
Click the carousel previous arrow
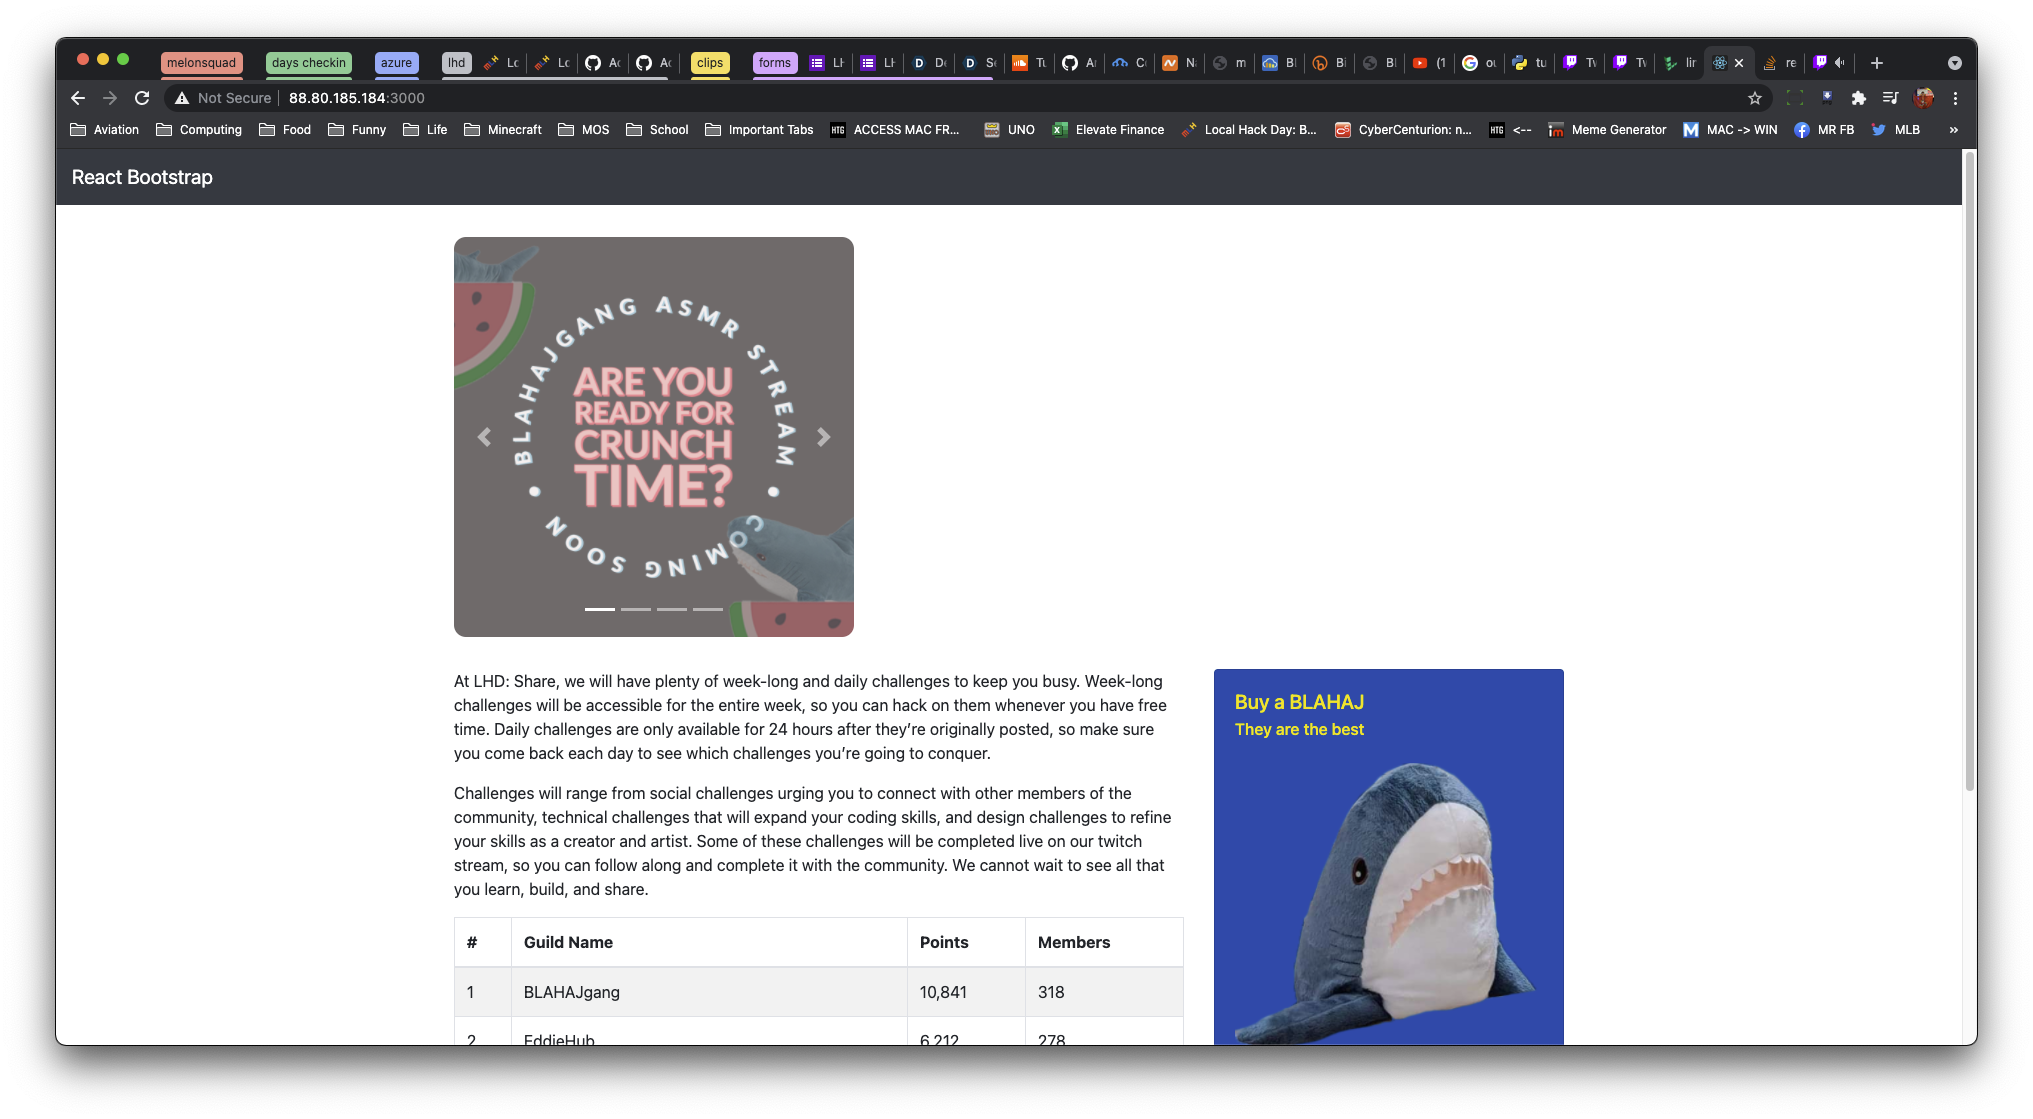pyautogui.click(x=484, y=437)
